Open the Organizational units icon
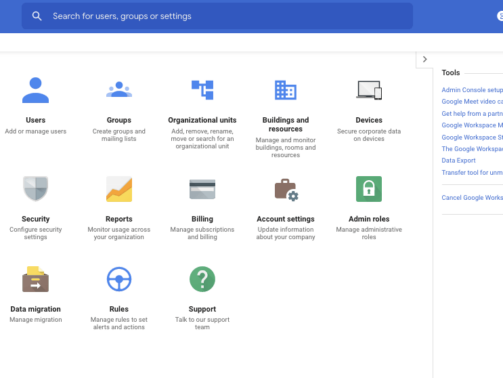The image size is (503, 378). tap(202, 90)
